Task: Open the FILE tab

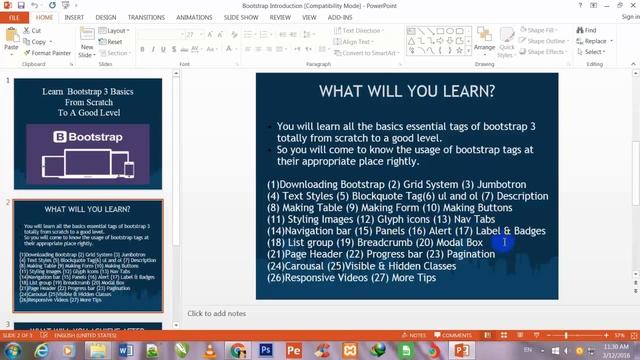Action: click(14, 18)
